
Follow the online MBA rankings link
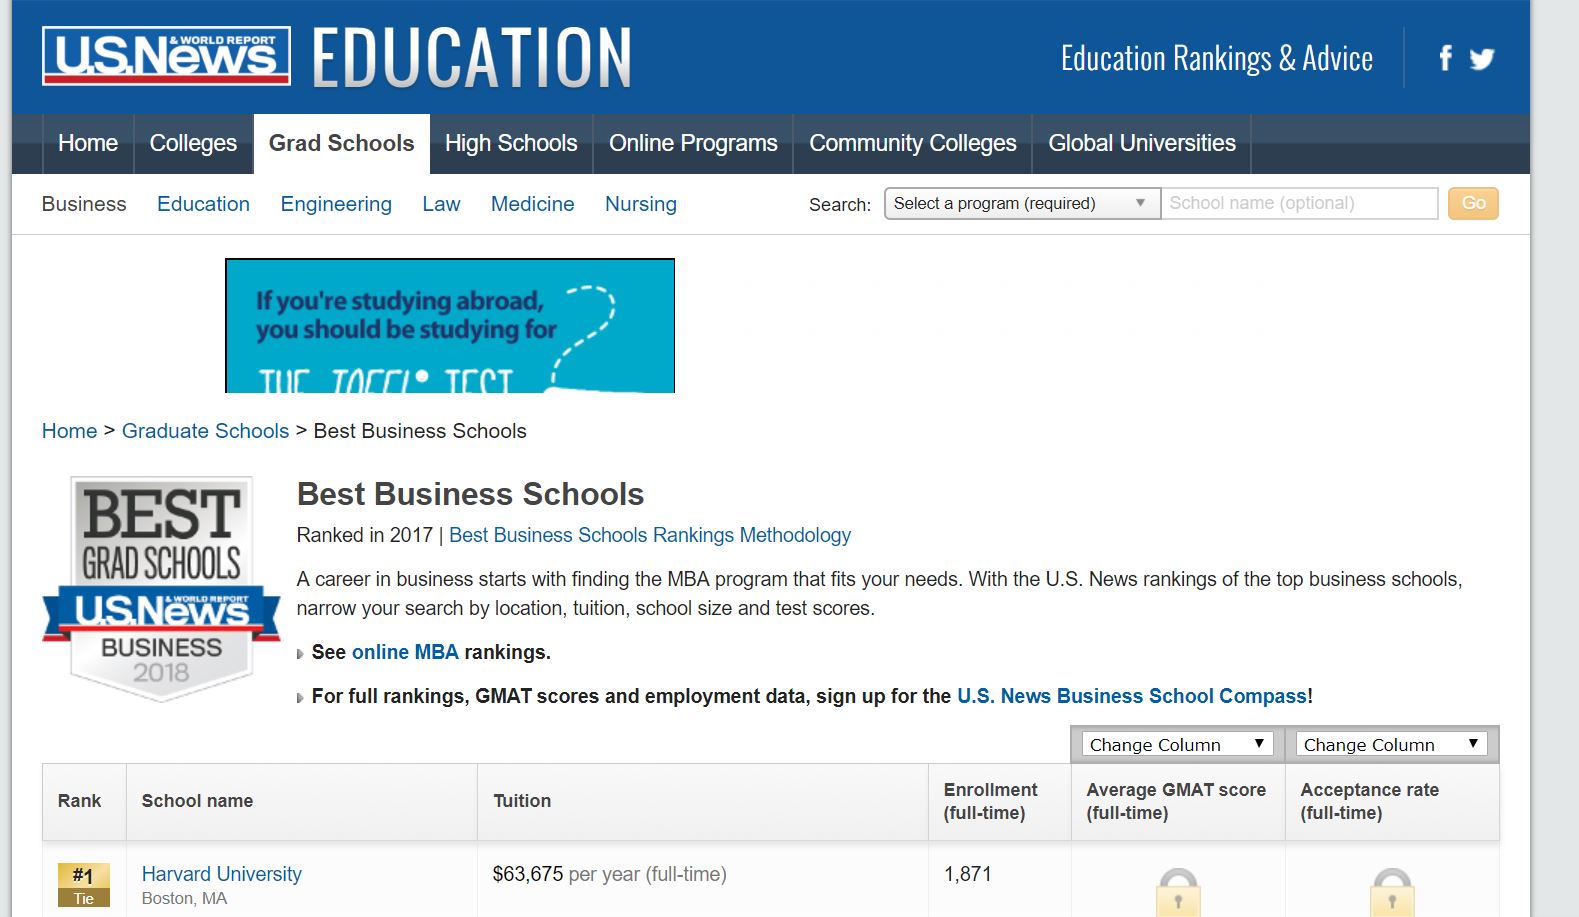(405, 652)
